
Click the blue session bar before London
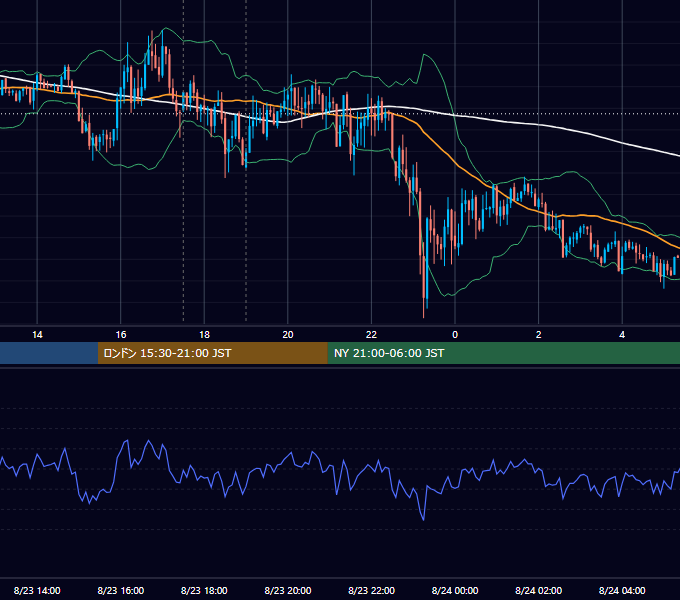tap(49, 353)
